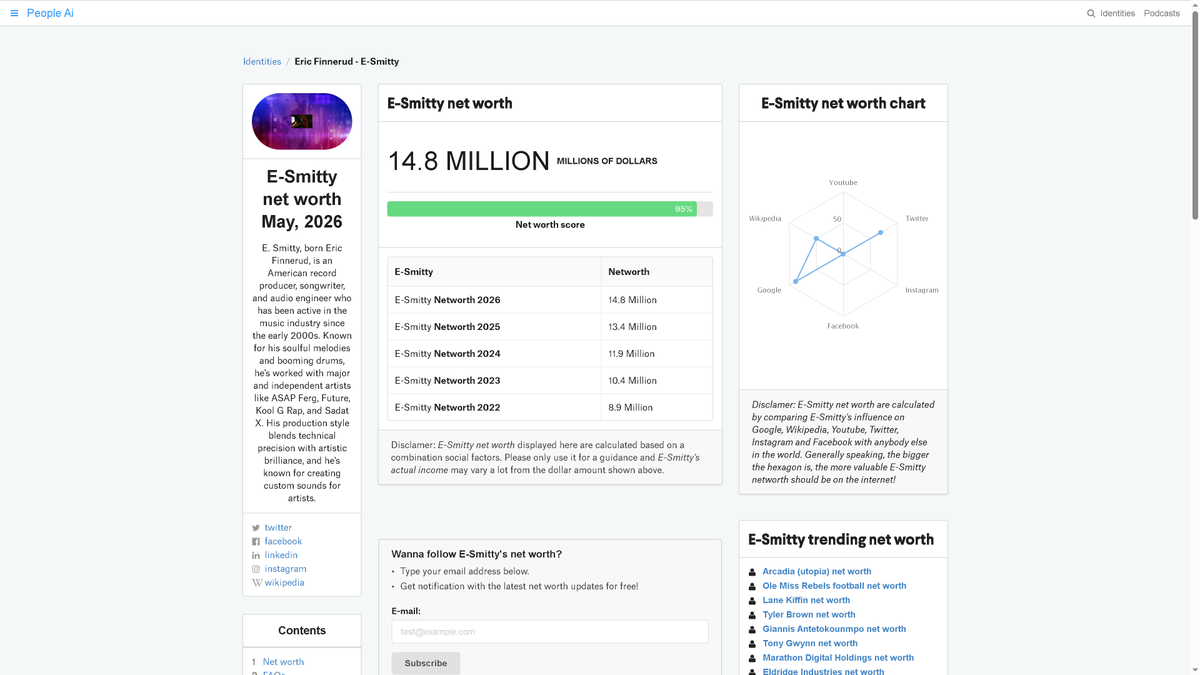Click the Networth column header
The width and height of the screenshot is (1200, 675).
click(629, 272)
